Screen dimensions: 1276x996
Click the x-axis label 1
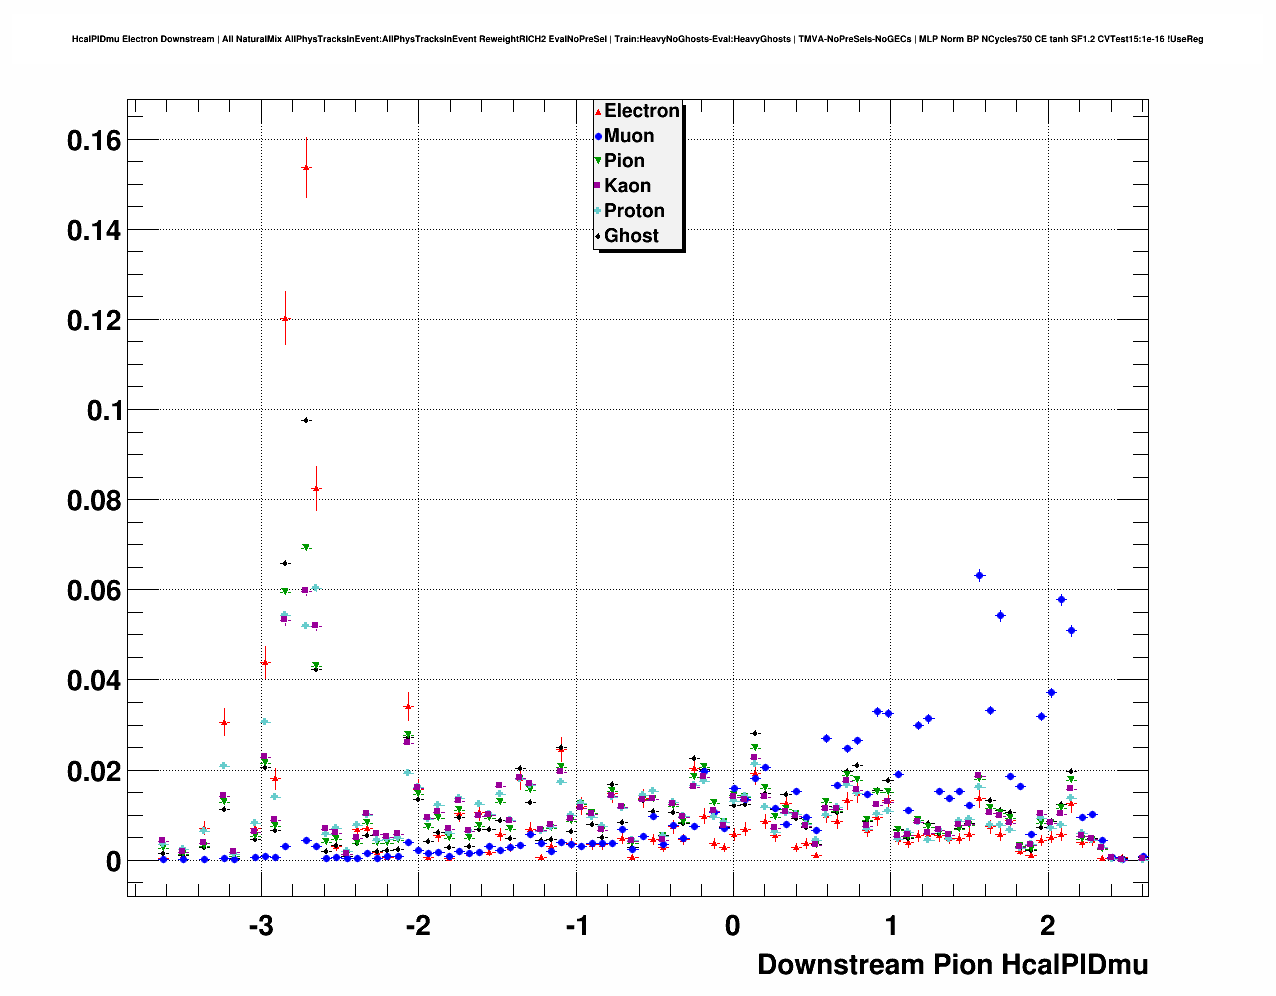[890, 926]
